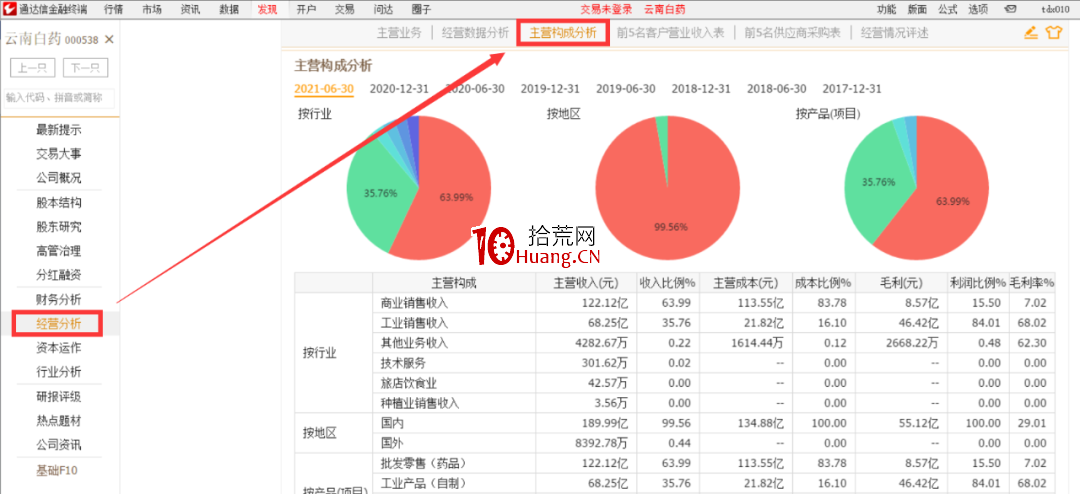Select the 2017-12-31 report period

[851, 89]
